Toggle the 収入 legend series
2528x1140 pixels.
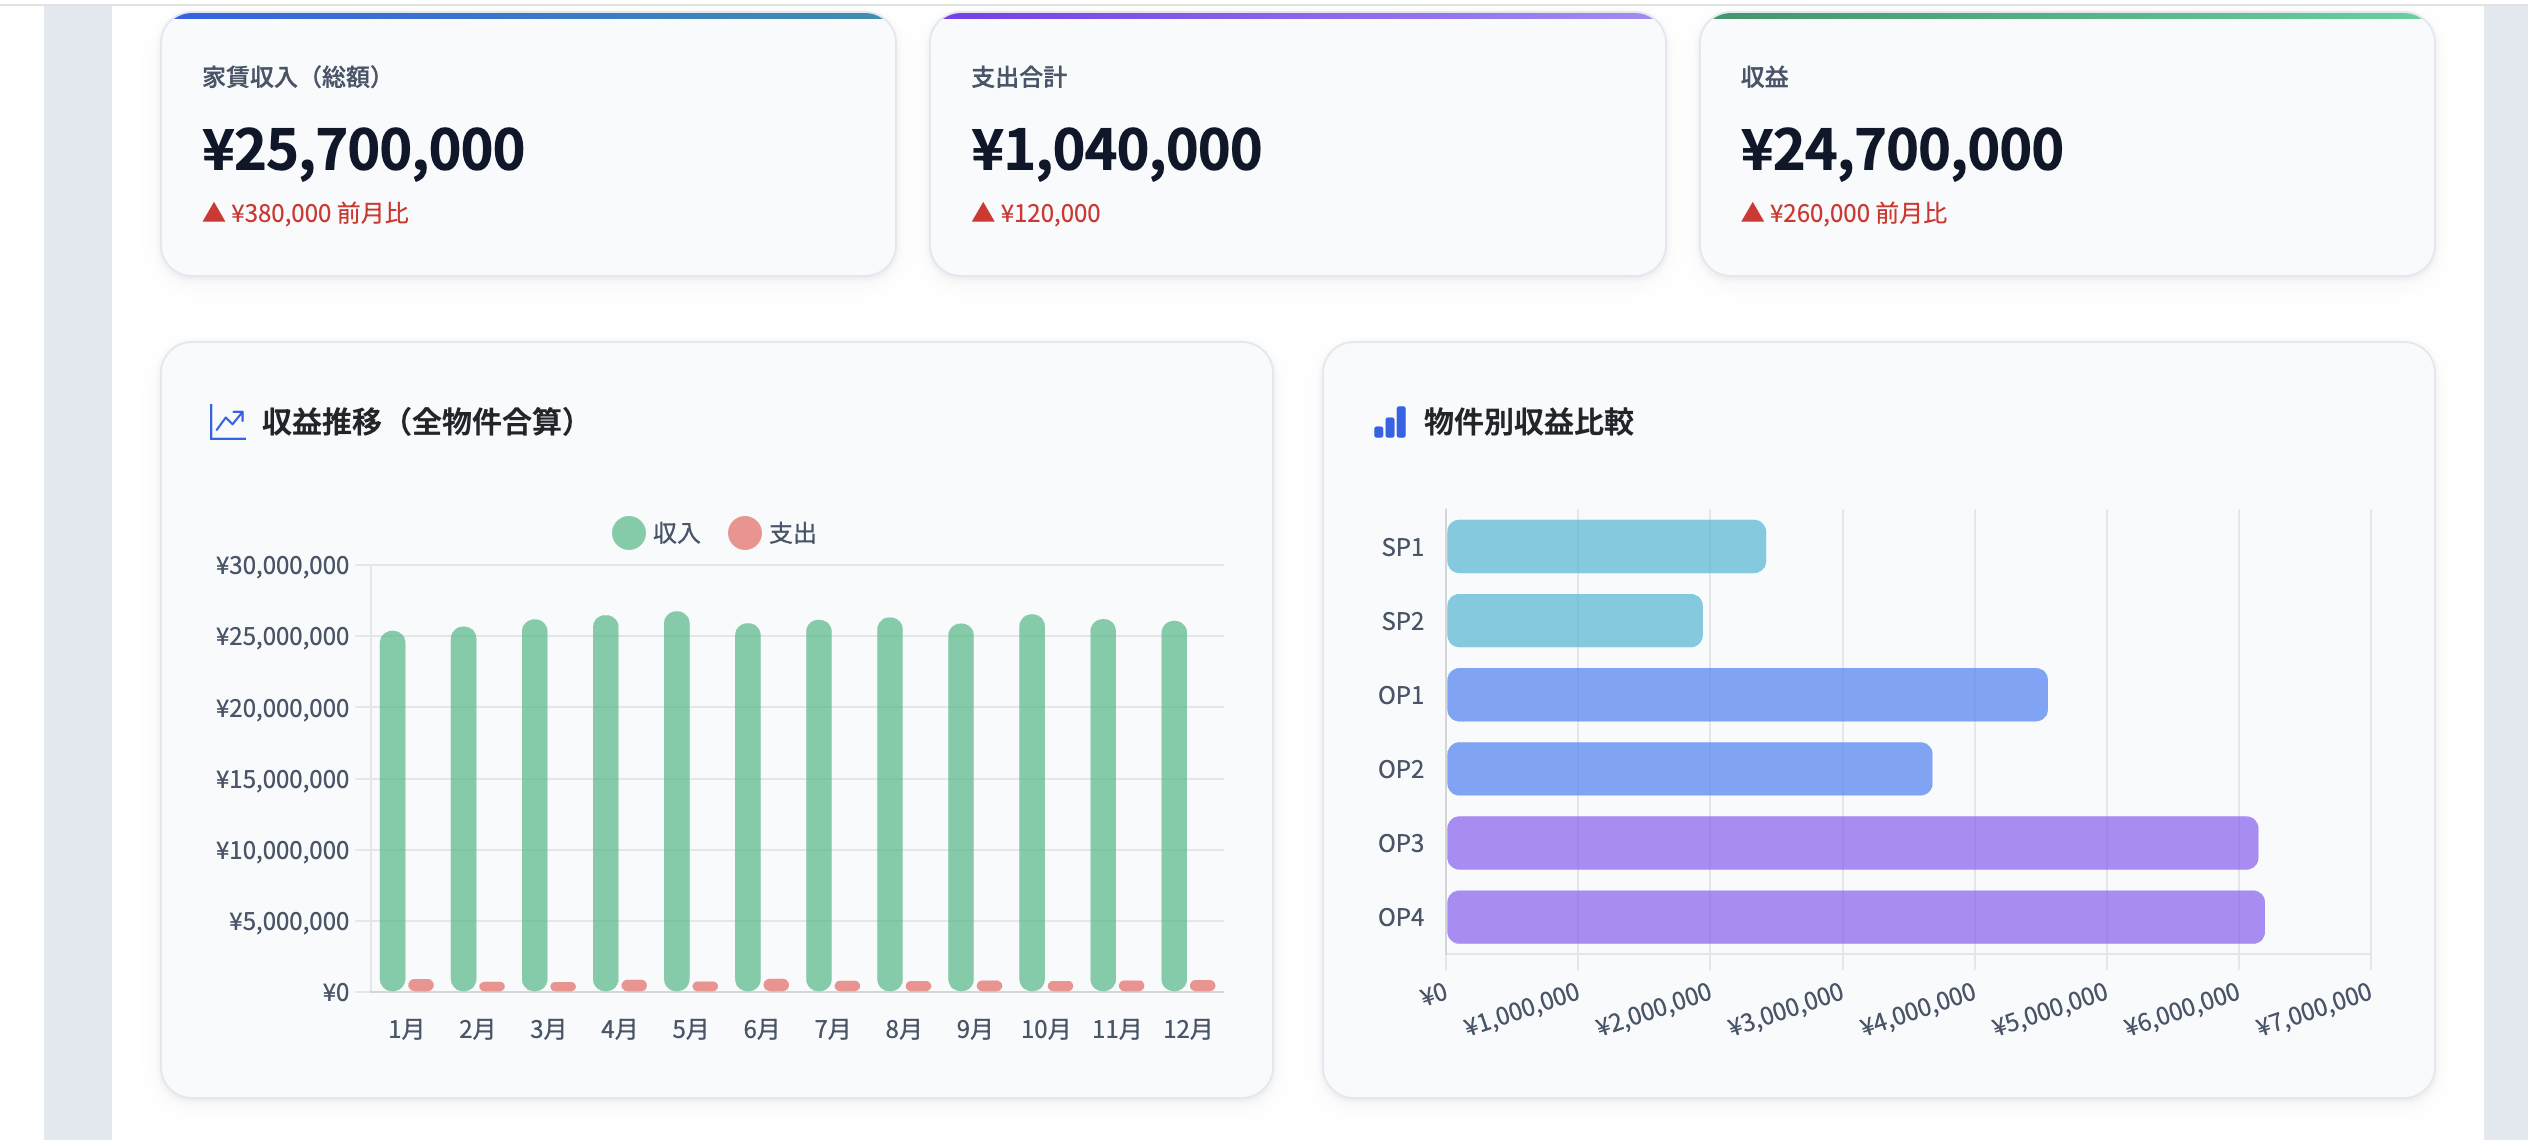tap(676, 534)
